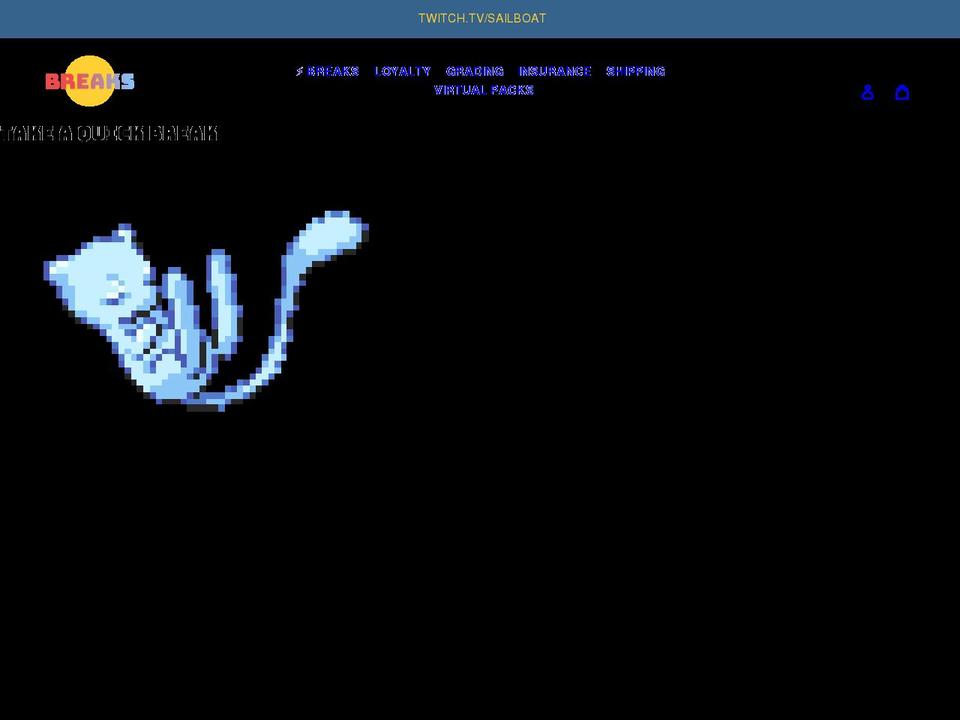Click the pixel Mew image

(206, 311)
